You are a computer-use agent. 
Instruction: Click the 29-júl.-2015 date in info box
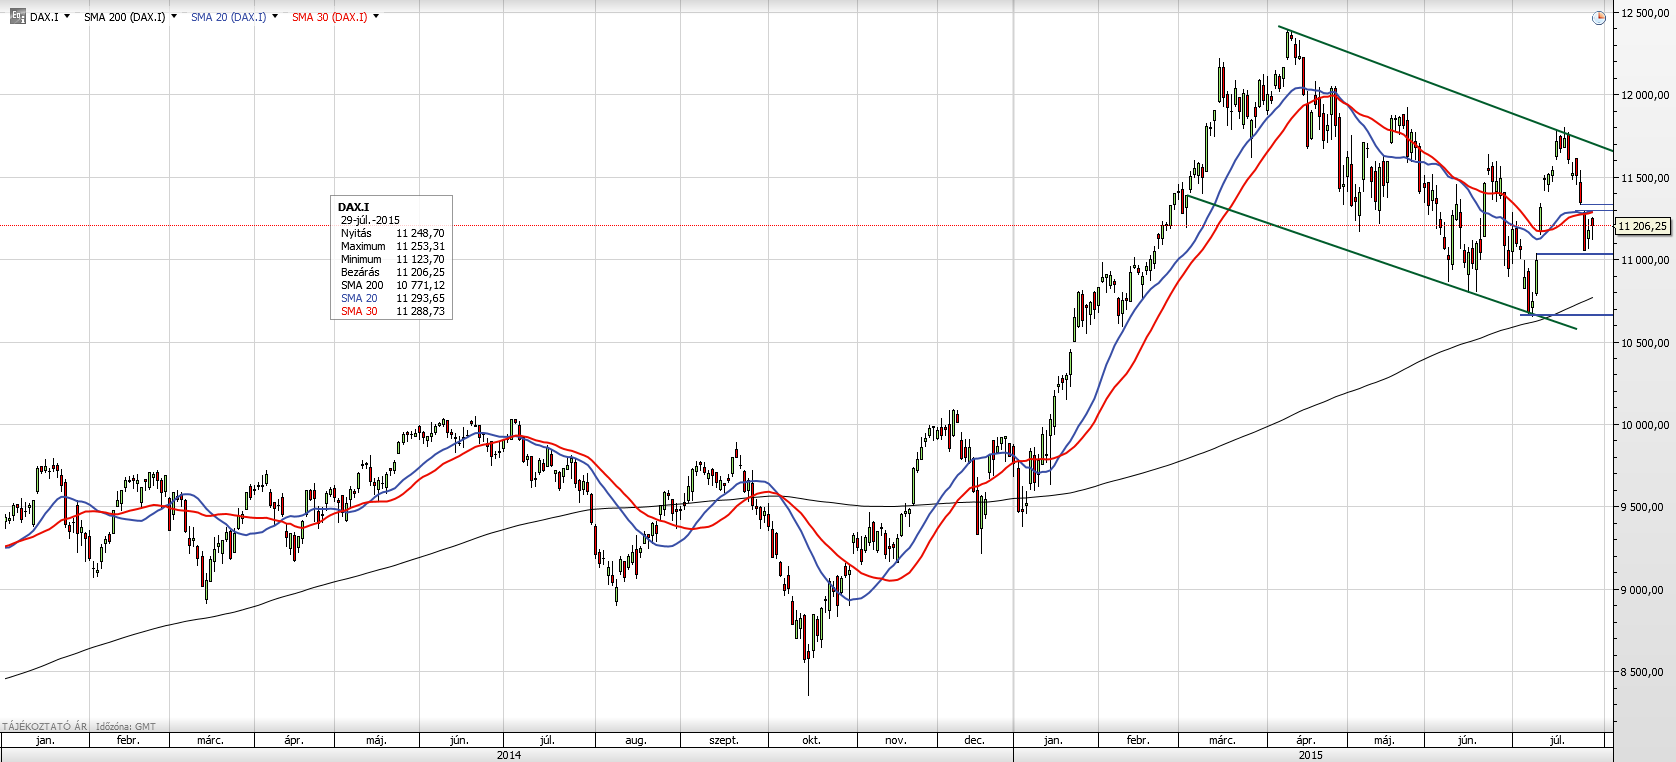pos(370,220)
